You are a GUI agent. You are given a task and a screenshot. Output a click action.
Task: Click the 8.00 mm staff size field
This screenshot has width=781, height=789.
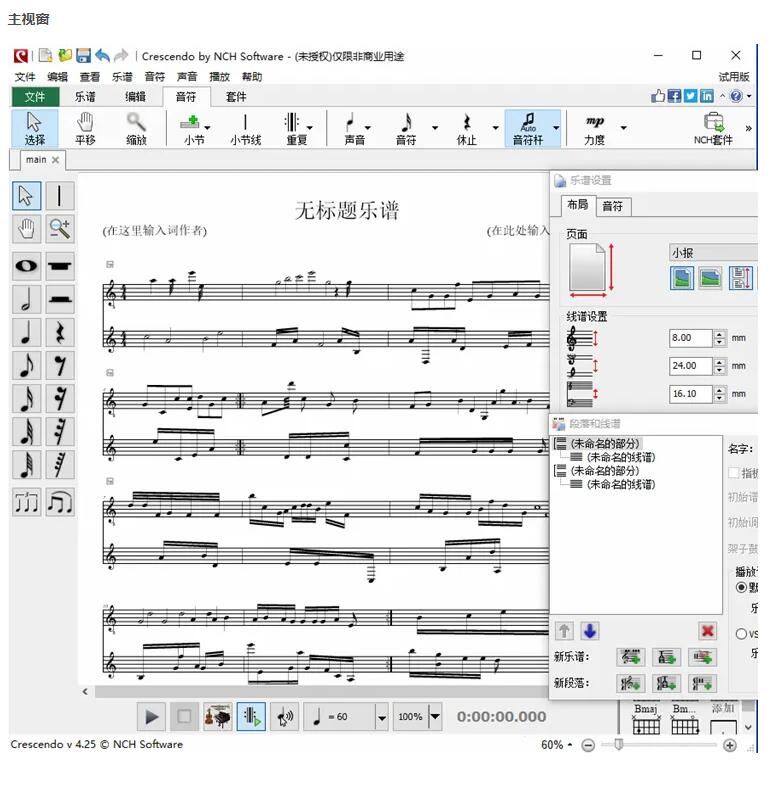tap(689, 338)
